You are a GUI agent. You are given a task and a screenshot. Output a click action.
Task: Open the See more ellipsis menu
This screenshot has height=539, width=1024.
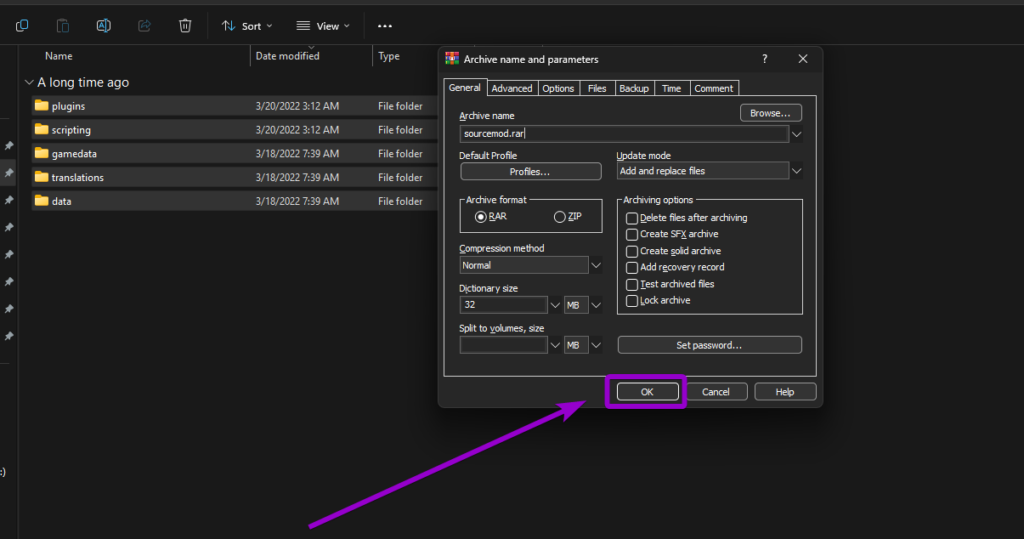point(385,26)
